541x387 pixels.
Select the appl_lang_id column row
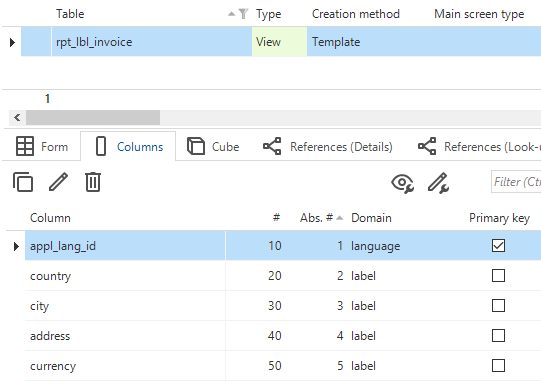283,246
